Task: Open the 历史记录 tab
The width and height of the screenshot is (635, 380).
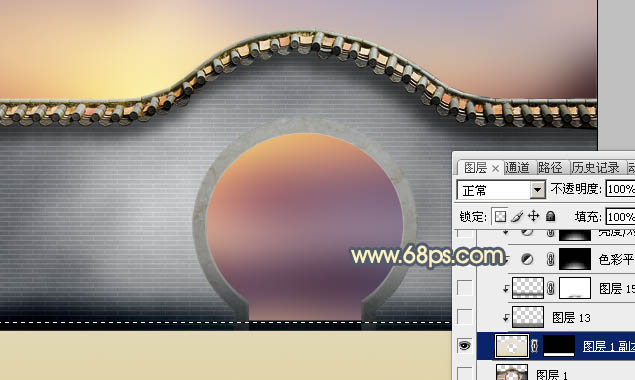Action: coord(595,168)
